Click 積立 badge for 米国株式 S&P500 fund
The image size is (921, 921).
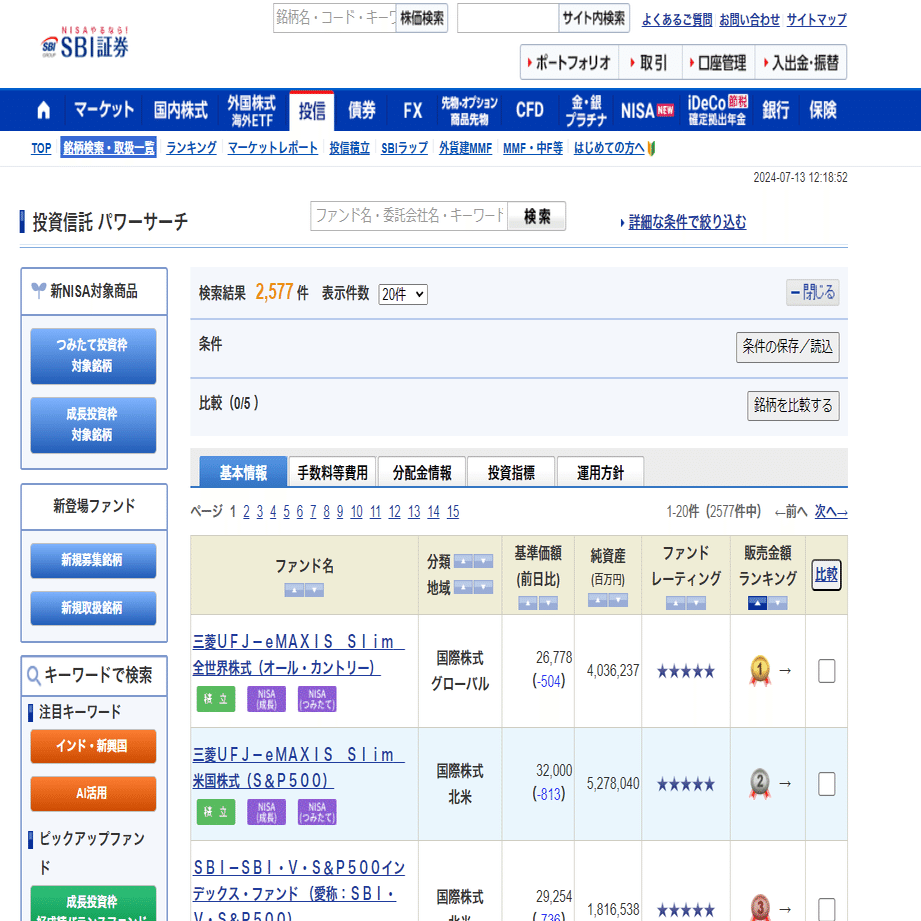[x=216, y=812]
